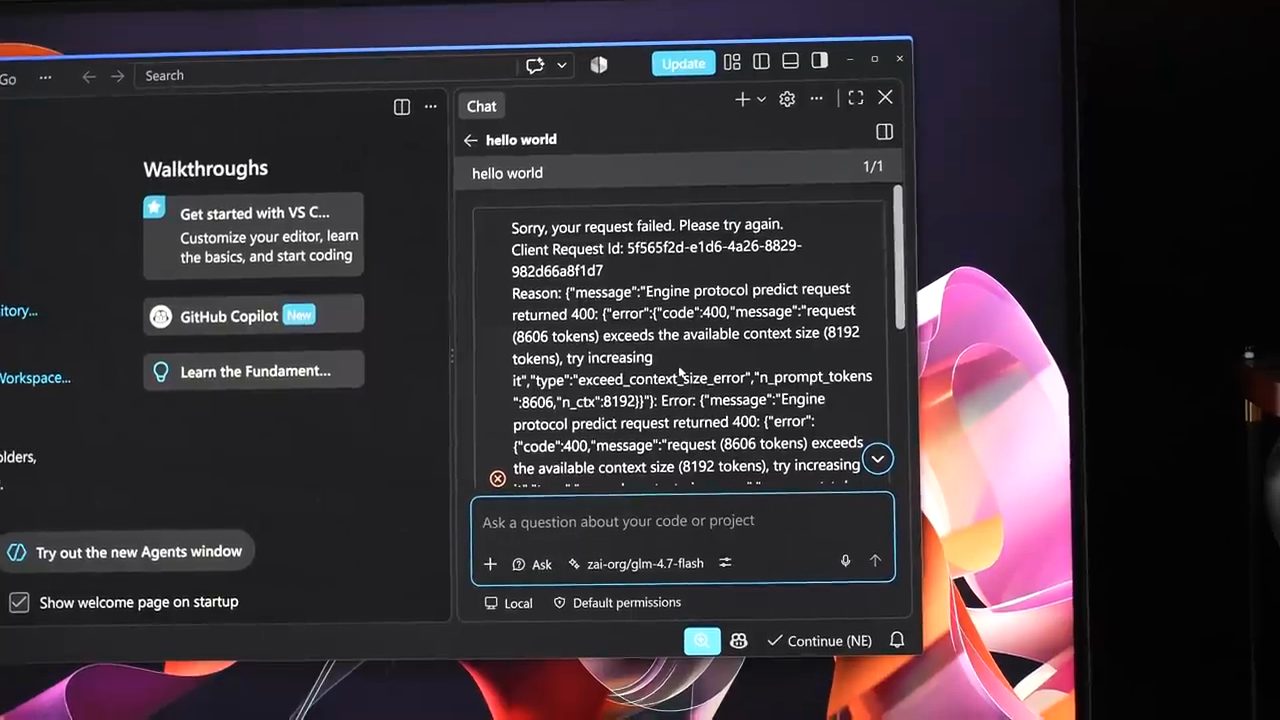Open Get started with VS Code walkthrough
This screenshot has width=1280, height=720.
pos(254,234)
